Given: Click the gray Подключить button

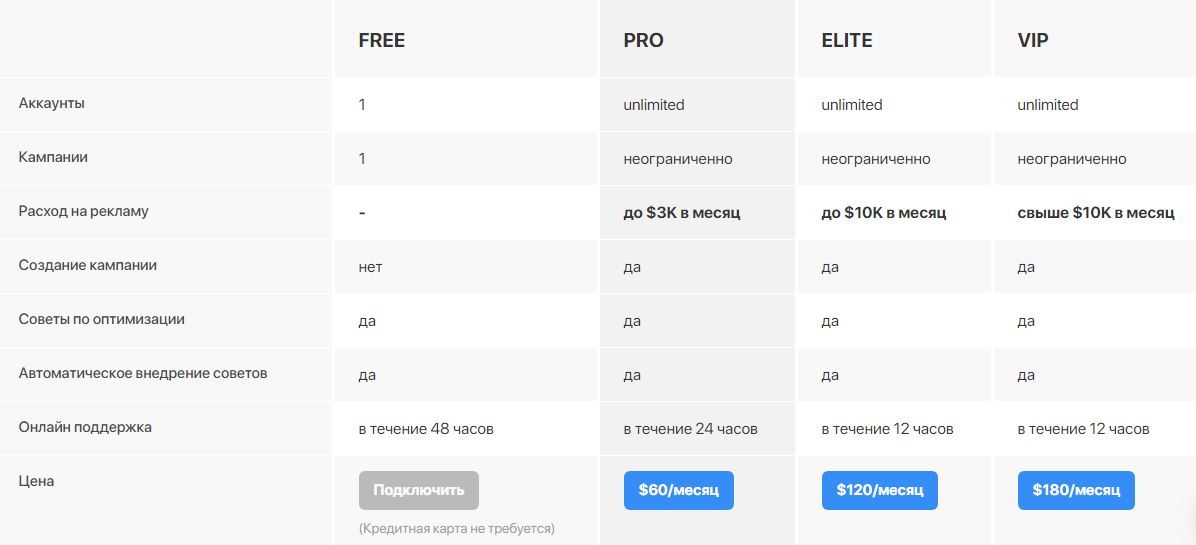Looking at the screenshot, I should tap(419, 490).
